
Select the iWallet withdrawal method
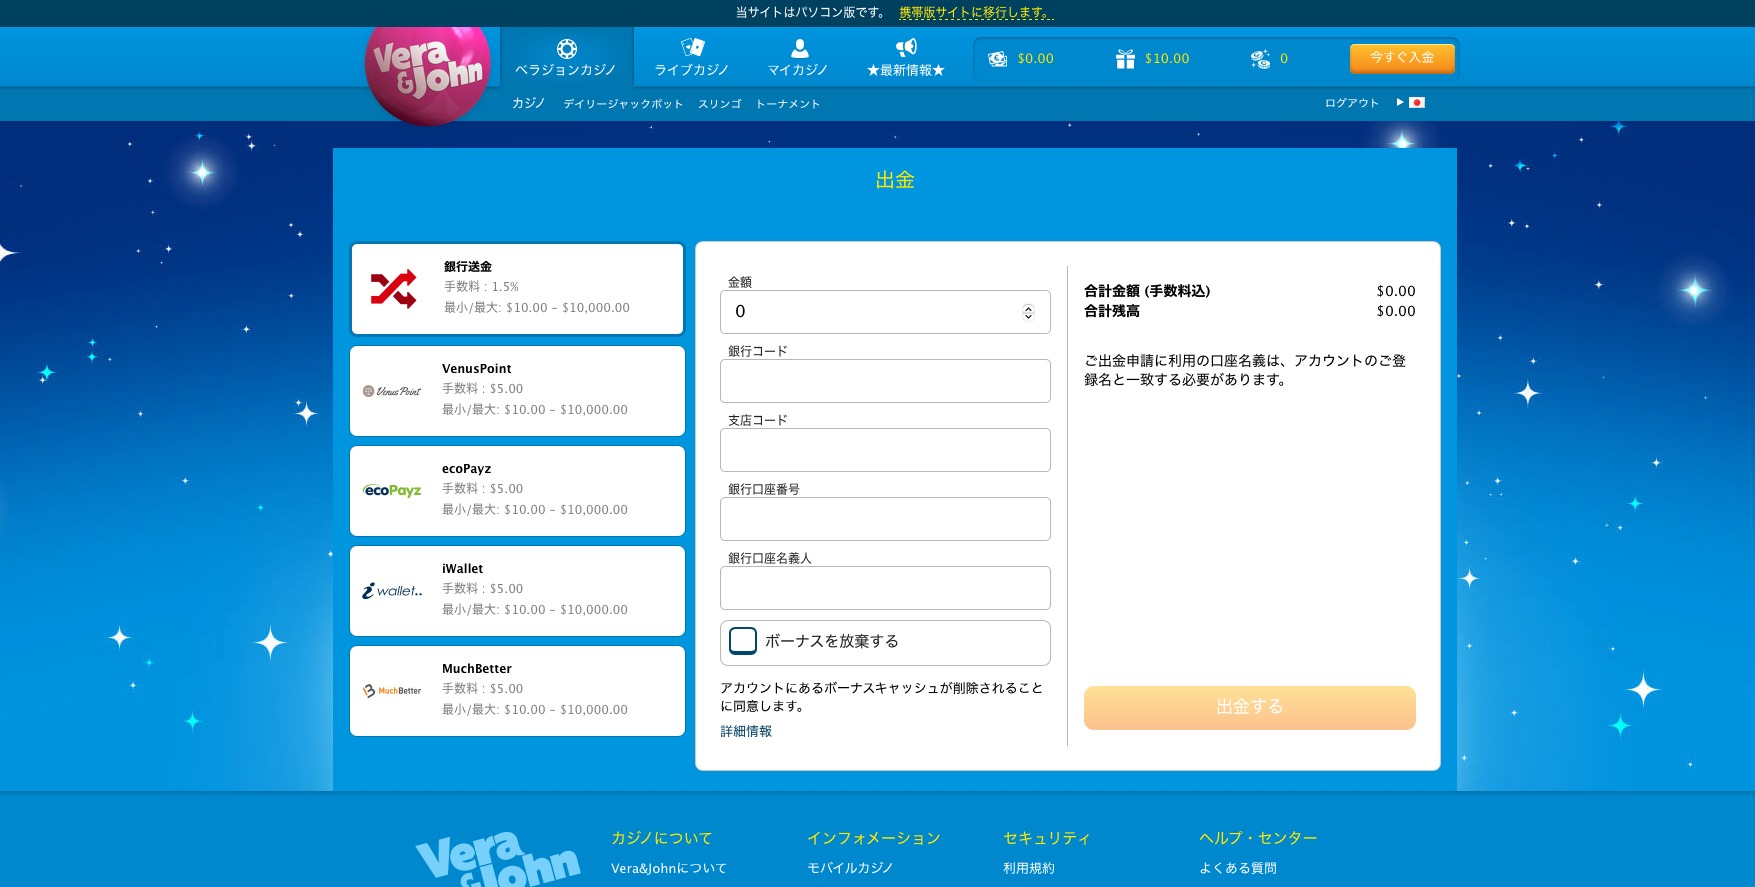(x=517, y=591)
